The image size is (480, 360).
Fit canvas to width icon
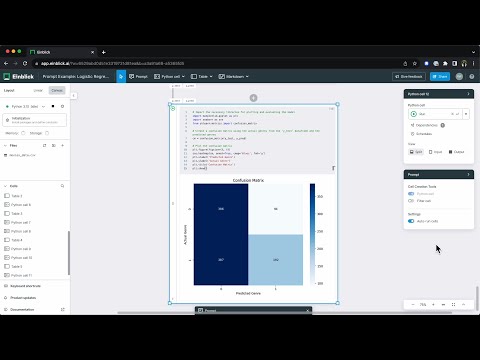pyautogui.click(x=443, y=305)
